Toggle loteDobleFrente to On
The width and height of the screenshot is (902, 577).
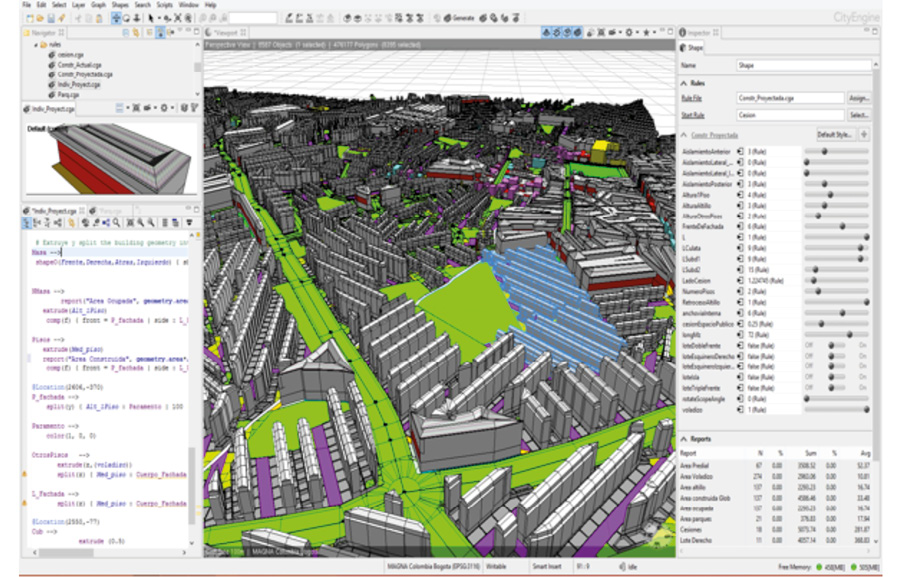coord(864,345)
